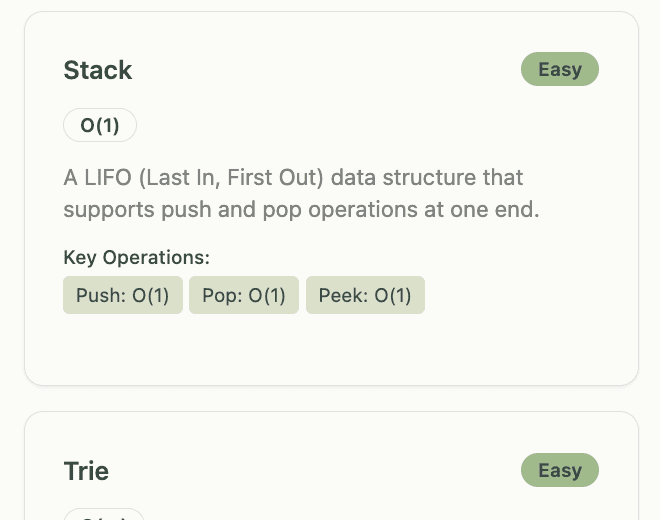Click "supports push and pop operations" text

coord(220,211)
